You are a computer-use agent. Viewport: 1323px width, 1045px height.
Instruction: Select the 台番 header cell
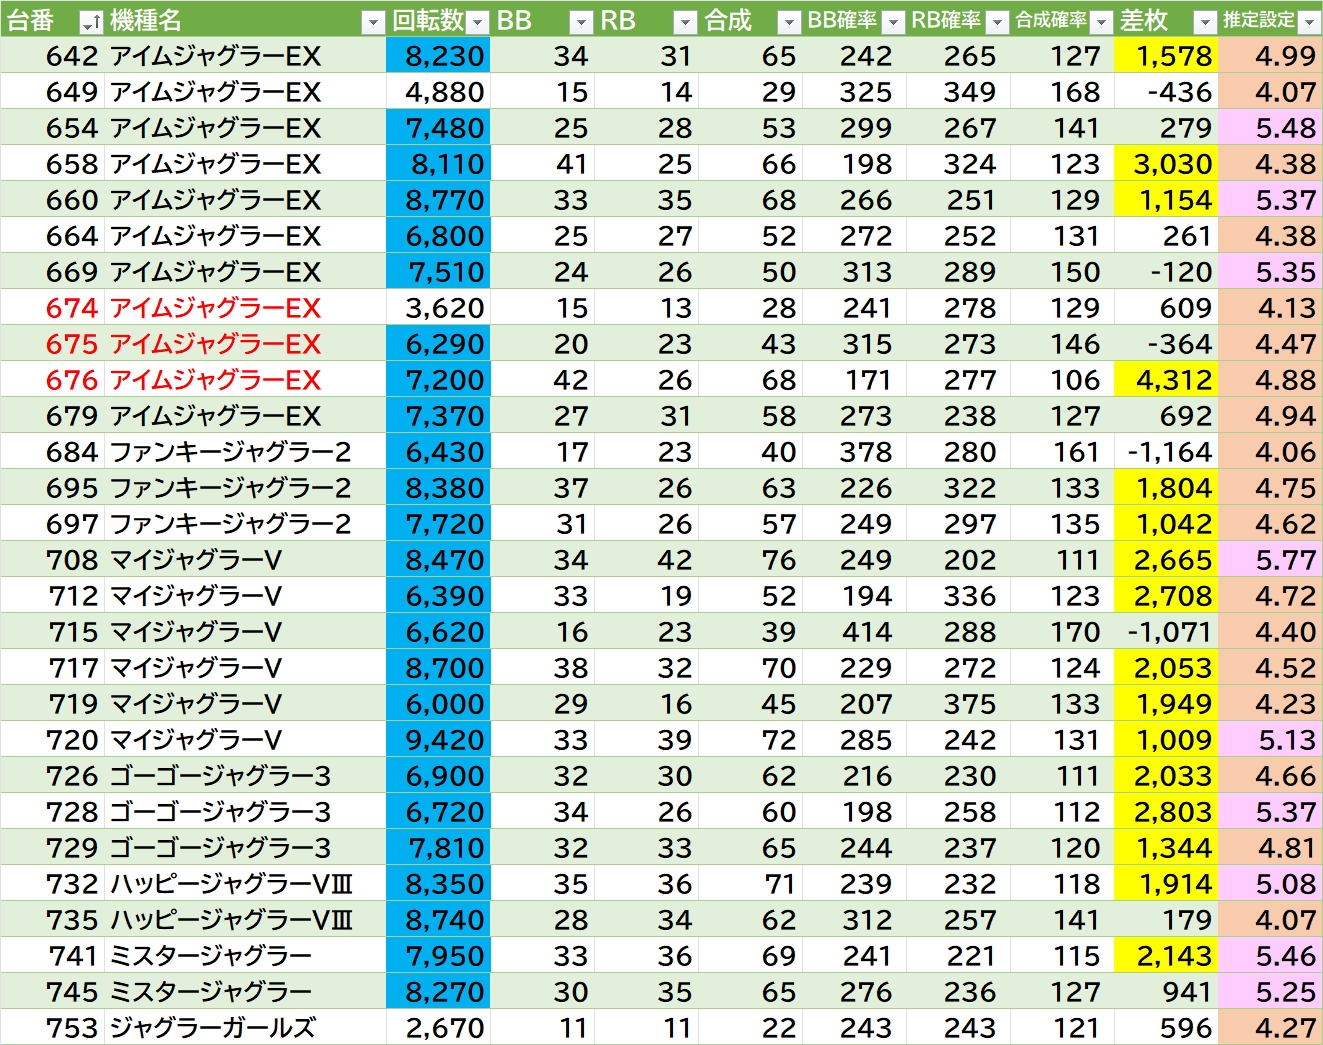52,20
